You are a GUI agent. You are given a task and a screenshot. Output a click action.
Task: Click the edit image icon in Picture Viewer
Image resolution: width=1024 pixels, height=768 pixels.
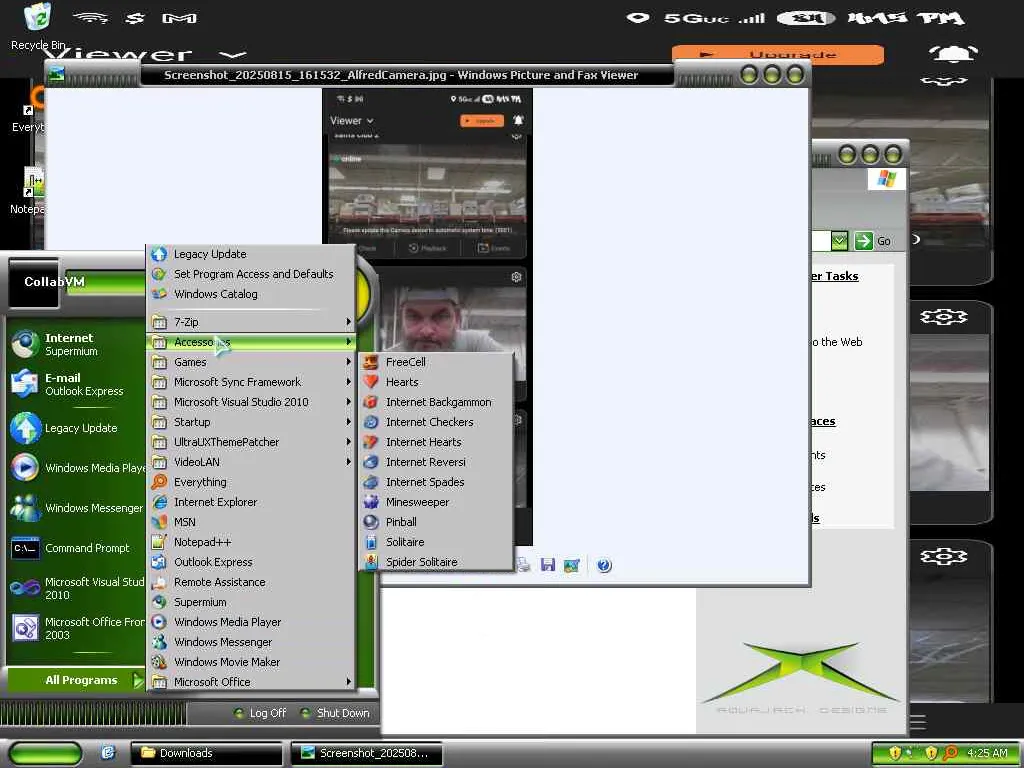(x=571, y=565)
